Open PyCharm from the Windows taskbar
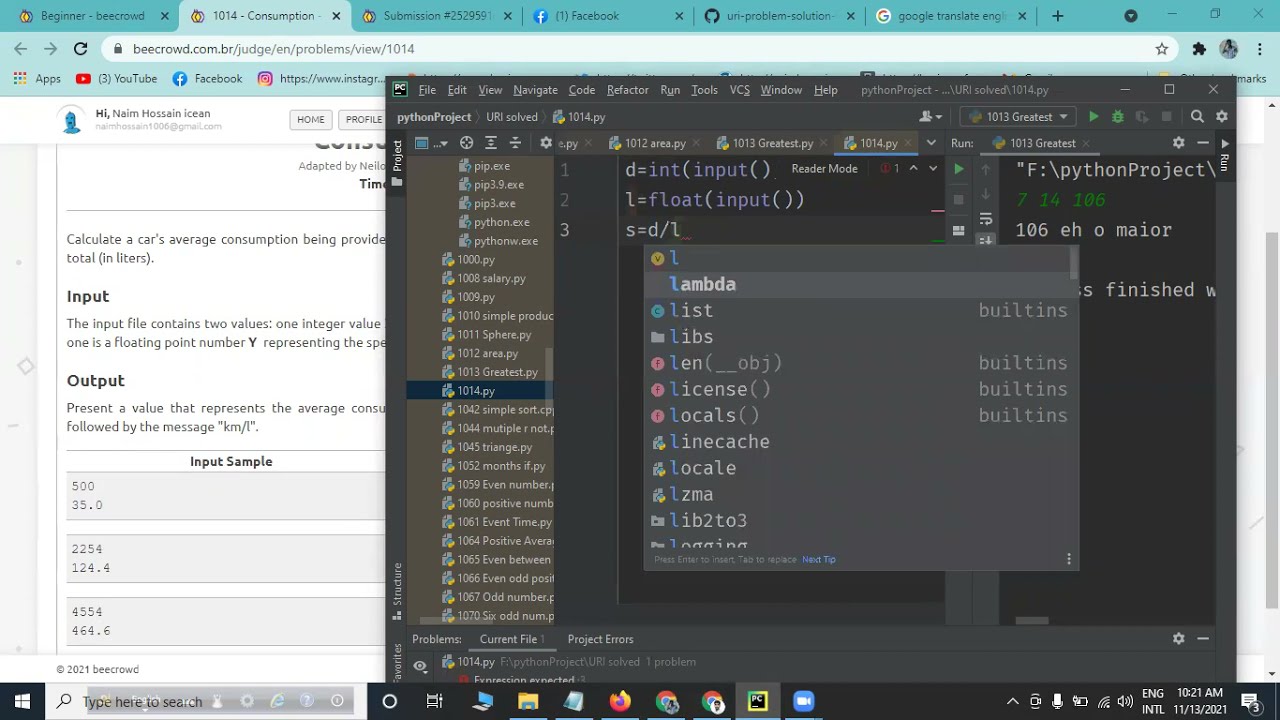Viewport: 1280px width, 720px height. [757, 701]
